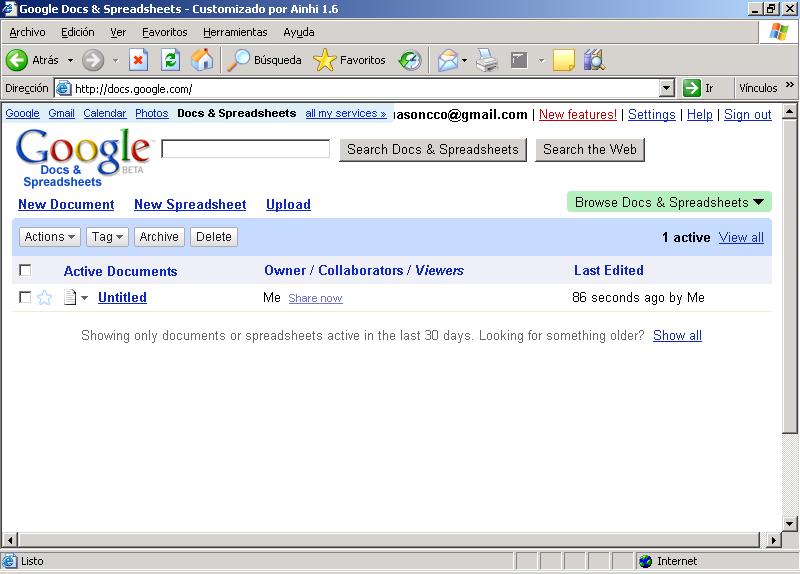The width and height of the screenshot is (800, 574).
Task: Open dropdown arrow beside edit icon
Action: pyautogui.click(x=541, y=60)
